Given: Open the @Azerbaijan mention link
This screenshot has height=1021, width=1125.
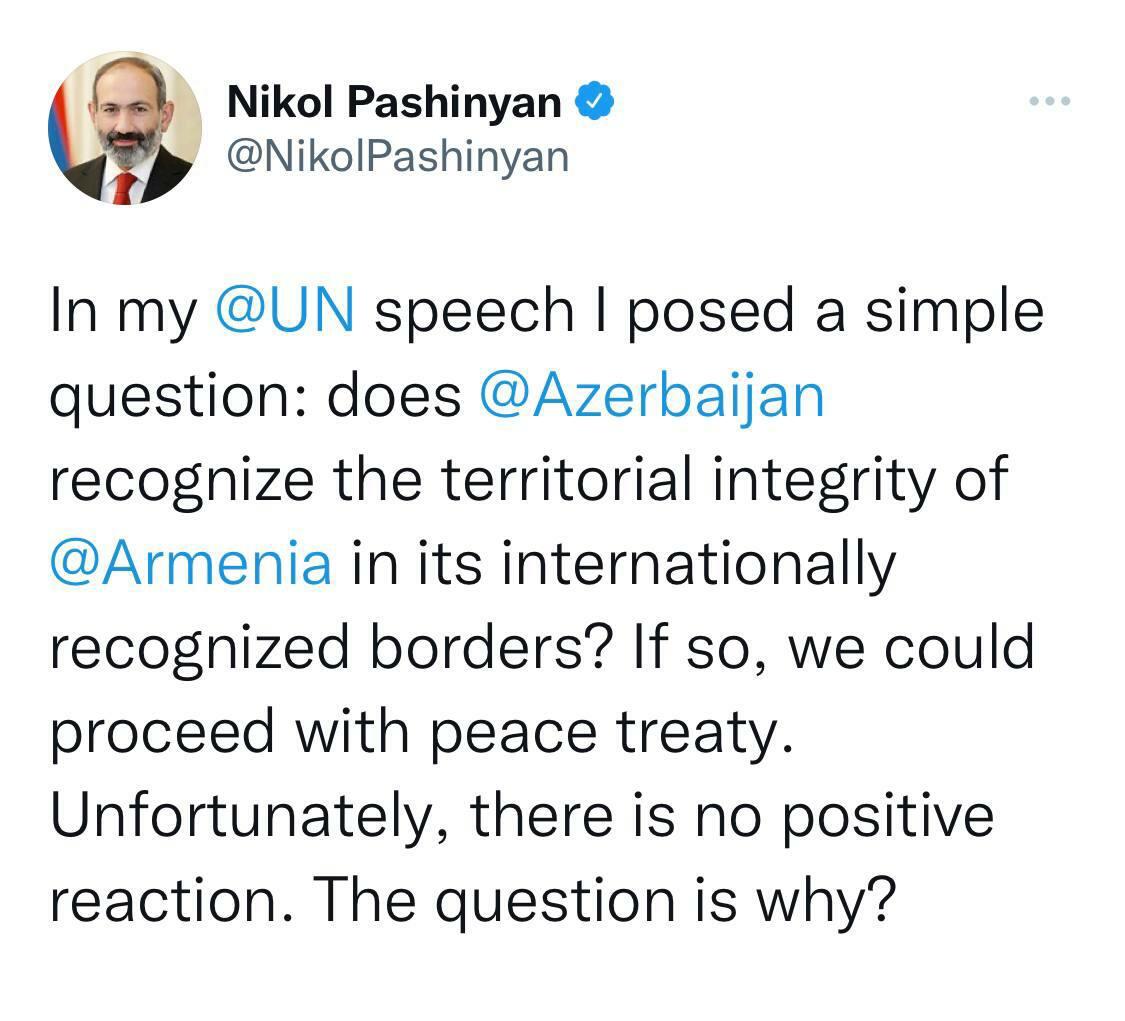Looking at the screenshot, I should point(652,396).
